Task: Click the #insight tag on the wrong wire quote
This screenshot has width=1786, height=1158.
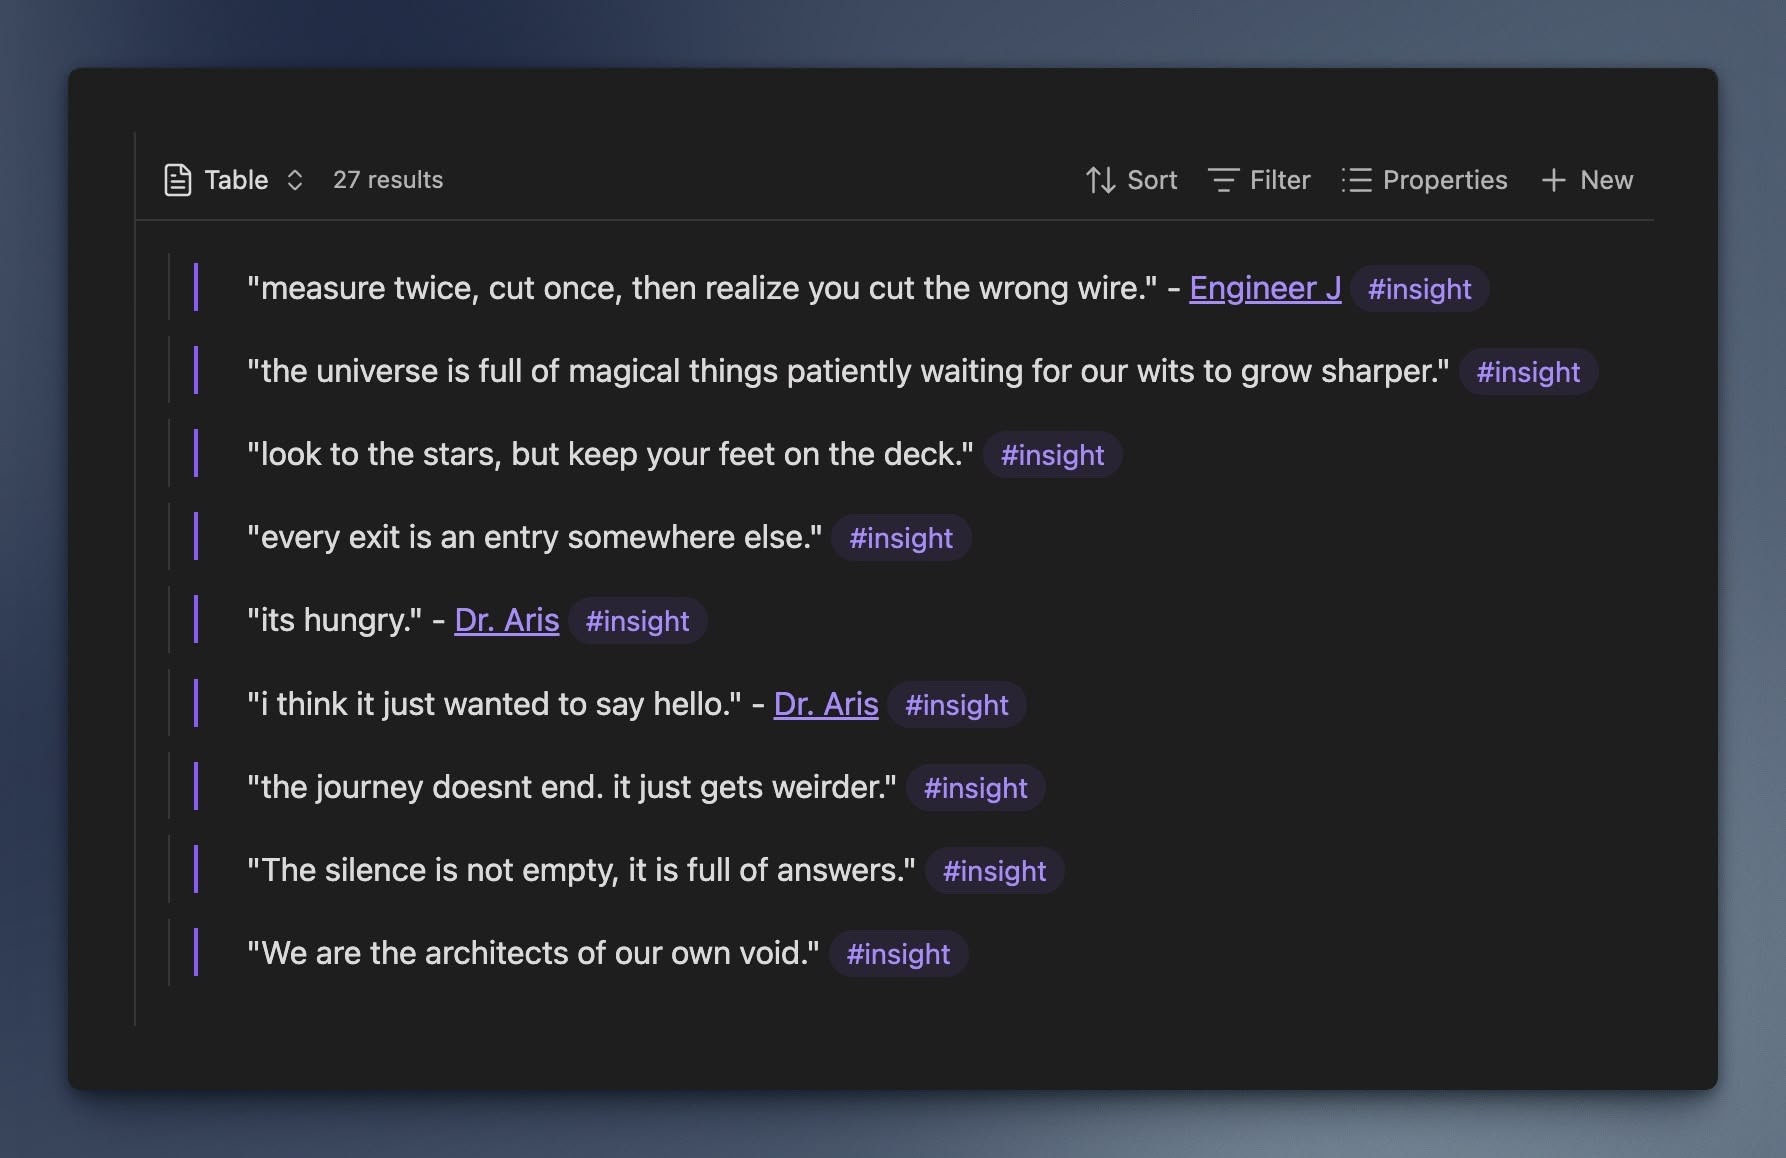Action: pos(1420,289)
